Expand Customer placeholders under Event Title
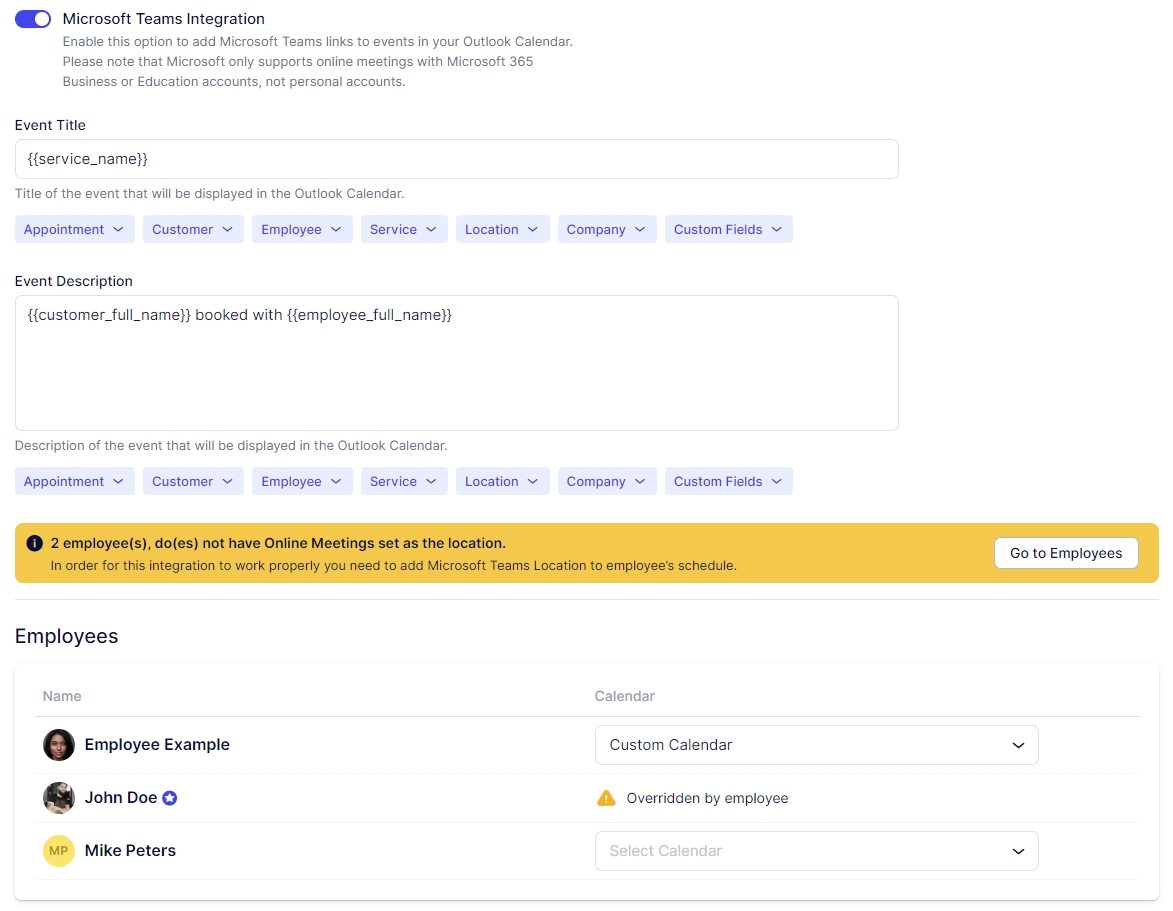 click(193, 230)
